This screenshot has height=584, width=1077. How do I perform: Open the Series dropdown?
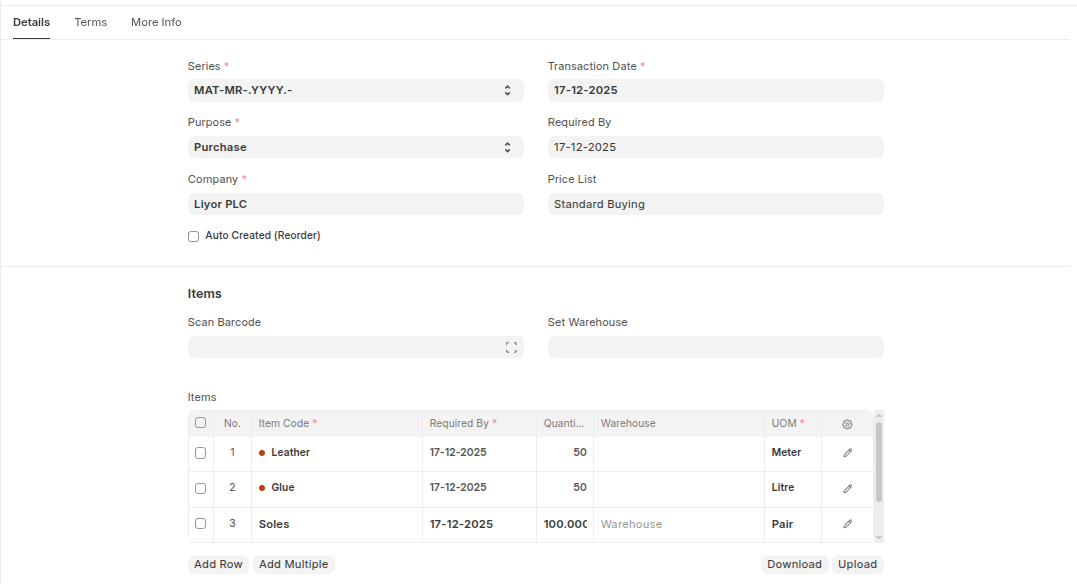(x=355, y=91)
